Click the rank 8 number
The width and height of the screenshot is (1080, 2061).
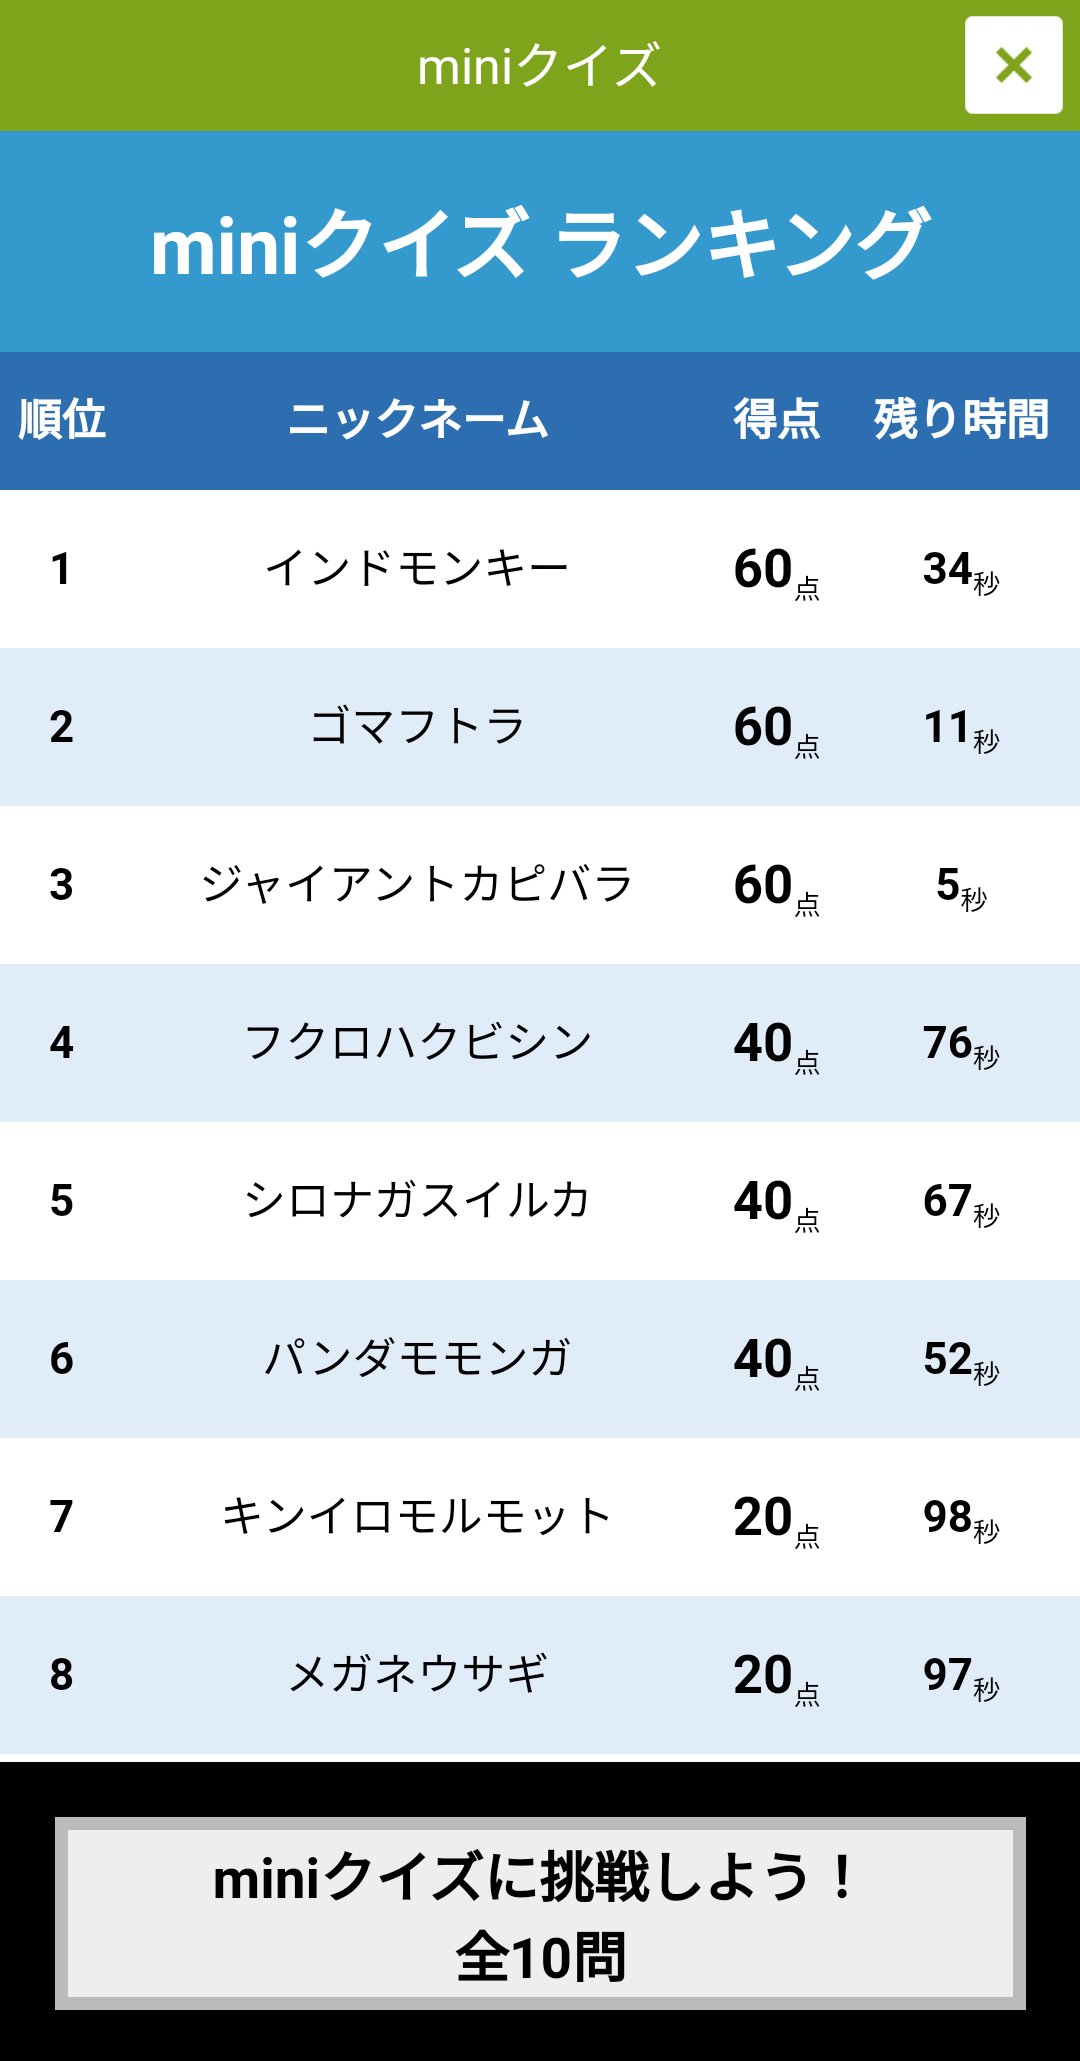pyautogui.click(x=61, y=1675)
